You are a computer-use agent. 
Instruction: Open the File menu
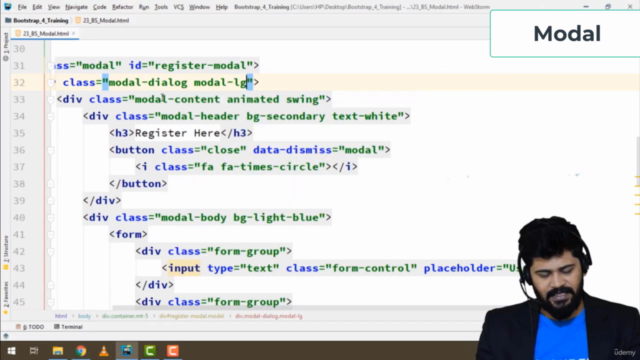coord(22,7)
